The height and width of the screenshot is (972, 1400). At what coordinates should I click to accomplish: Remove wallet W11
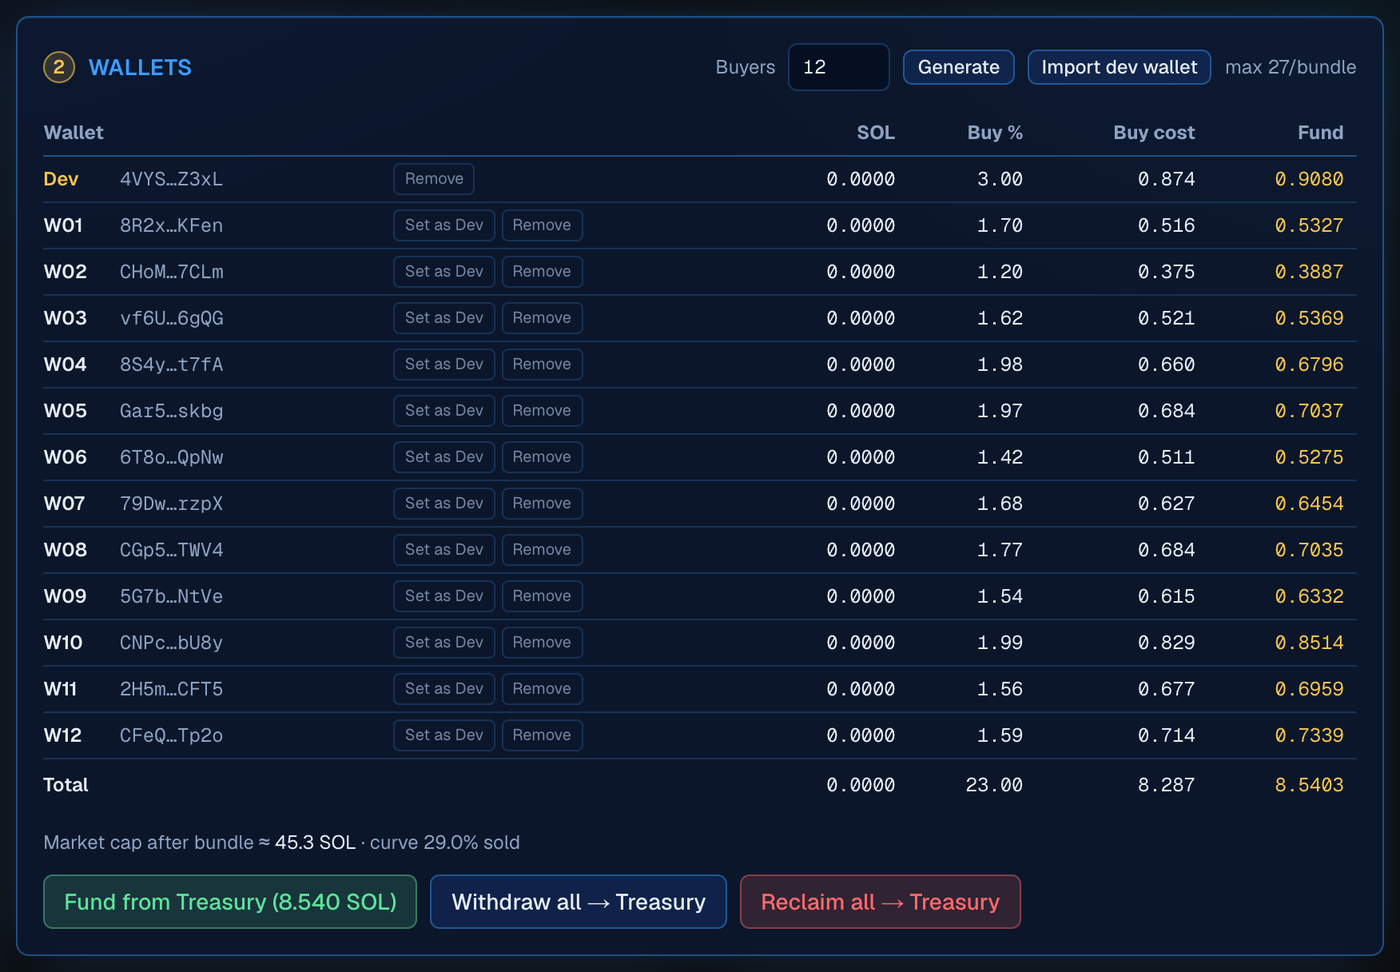[542, 689]
